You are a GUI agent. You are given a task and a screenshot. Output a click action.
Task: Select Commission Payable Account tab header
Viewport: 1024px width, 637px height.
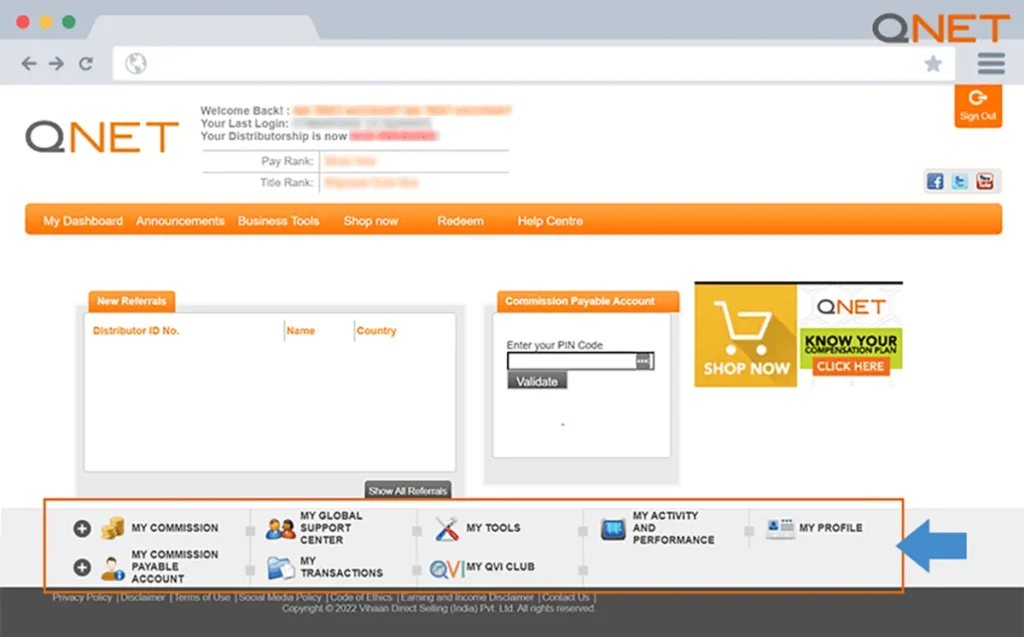(588, 301)
